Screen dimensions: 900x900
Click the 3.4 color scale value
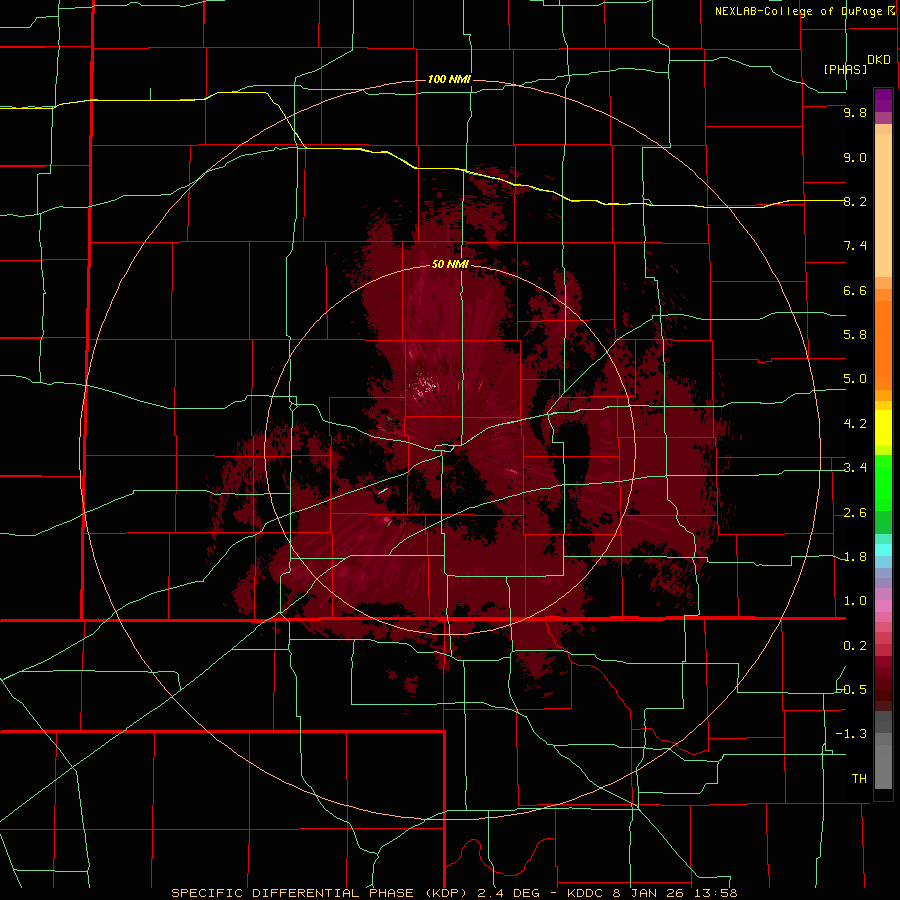pyautogui.click(x=855, y=468)
